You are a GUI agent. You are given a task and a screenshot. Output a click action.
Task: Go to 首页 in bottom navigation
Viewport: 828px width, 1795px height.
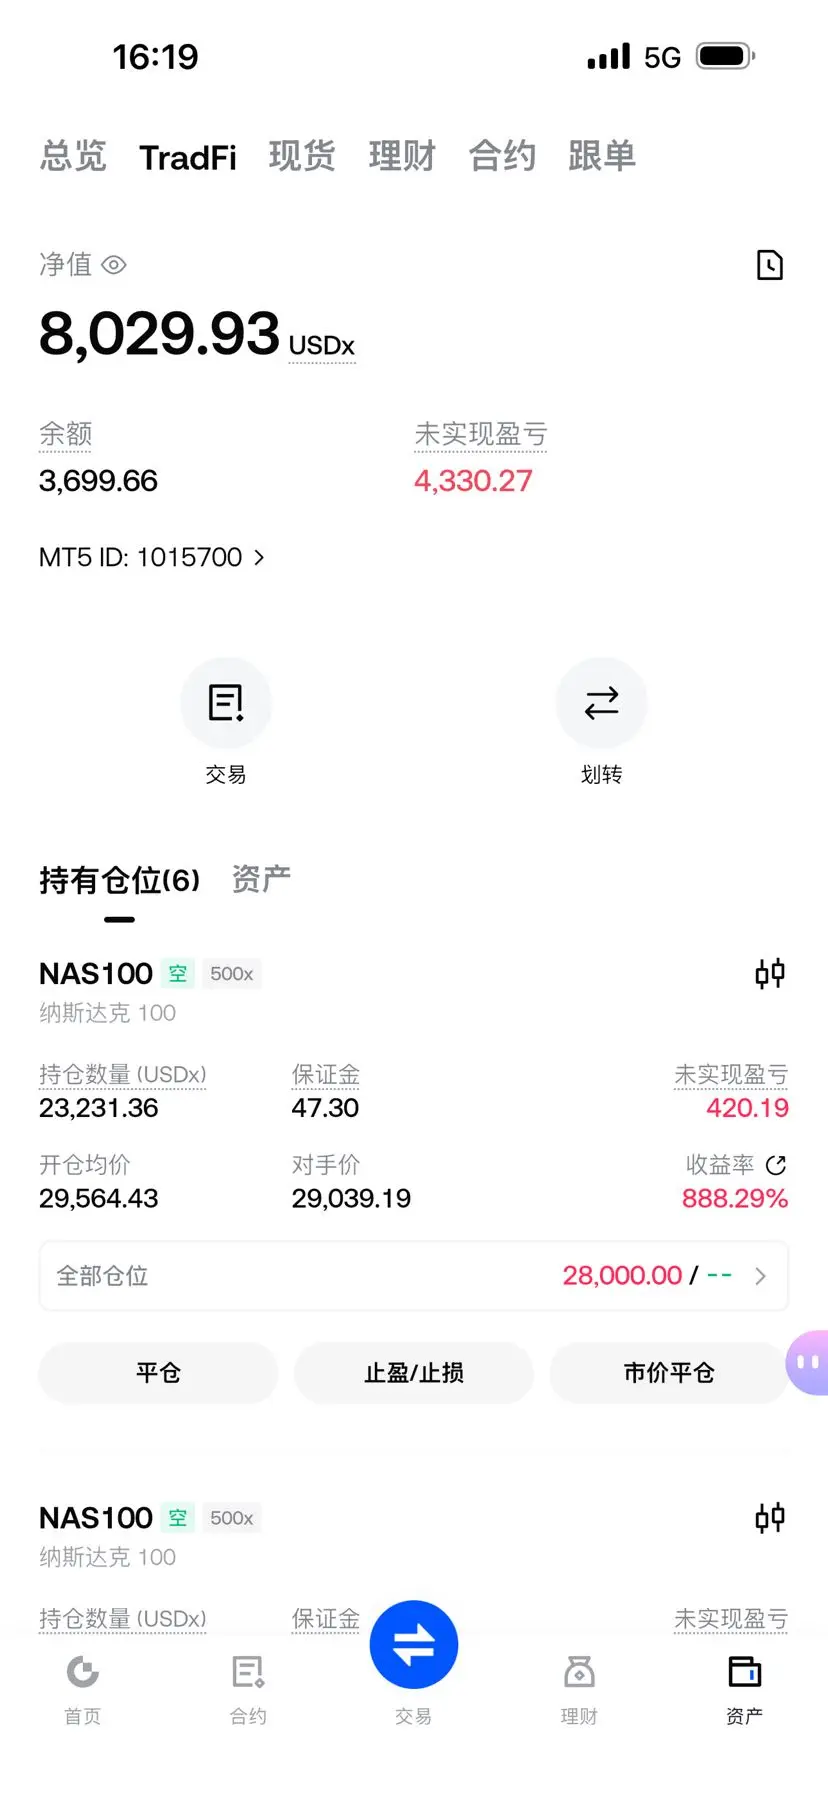click(x=83, y=1689)
